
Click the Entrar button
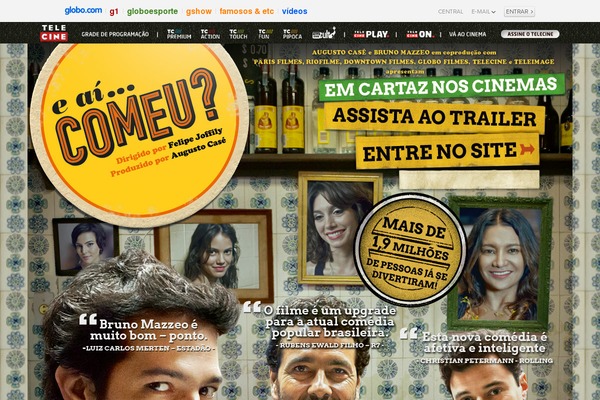519,12
